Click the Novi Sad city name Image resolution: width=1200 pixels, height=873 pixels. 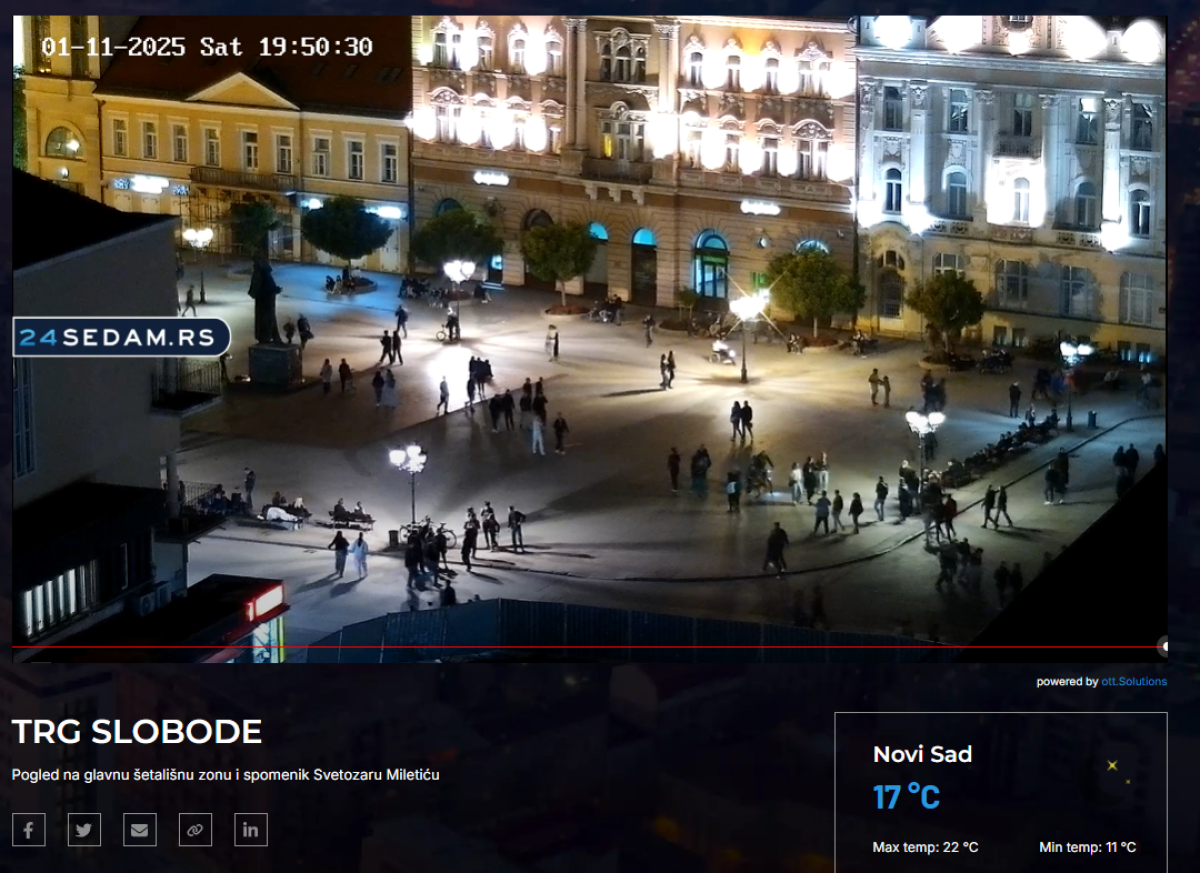pos(922,754)
